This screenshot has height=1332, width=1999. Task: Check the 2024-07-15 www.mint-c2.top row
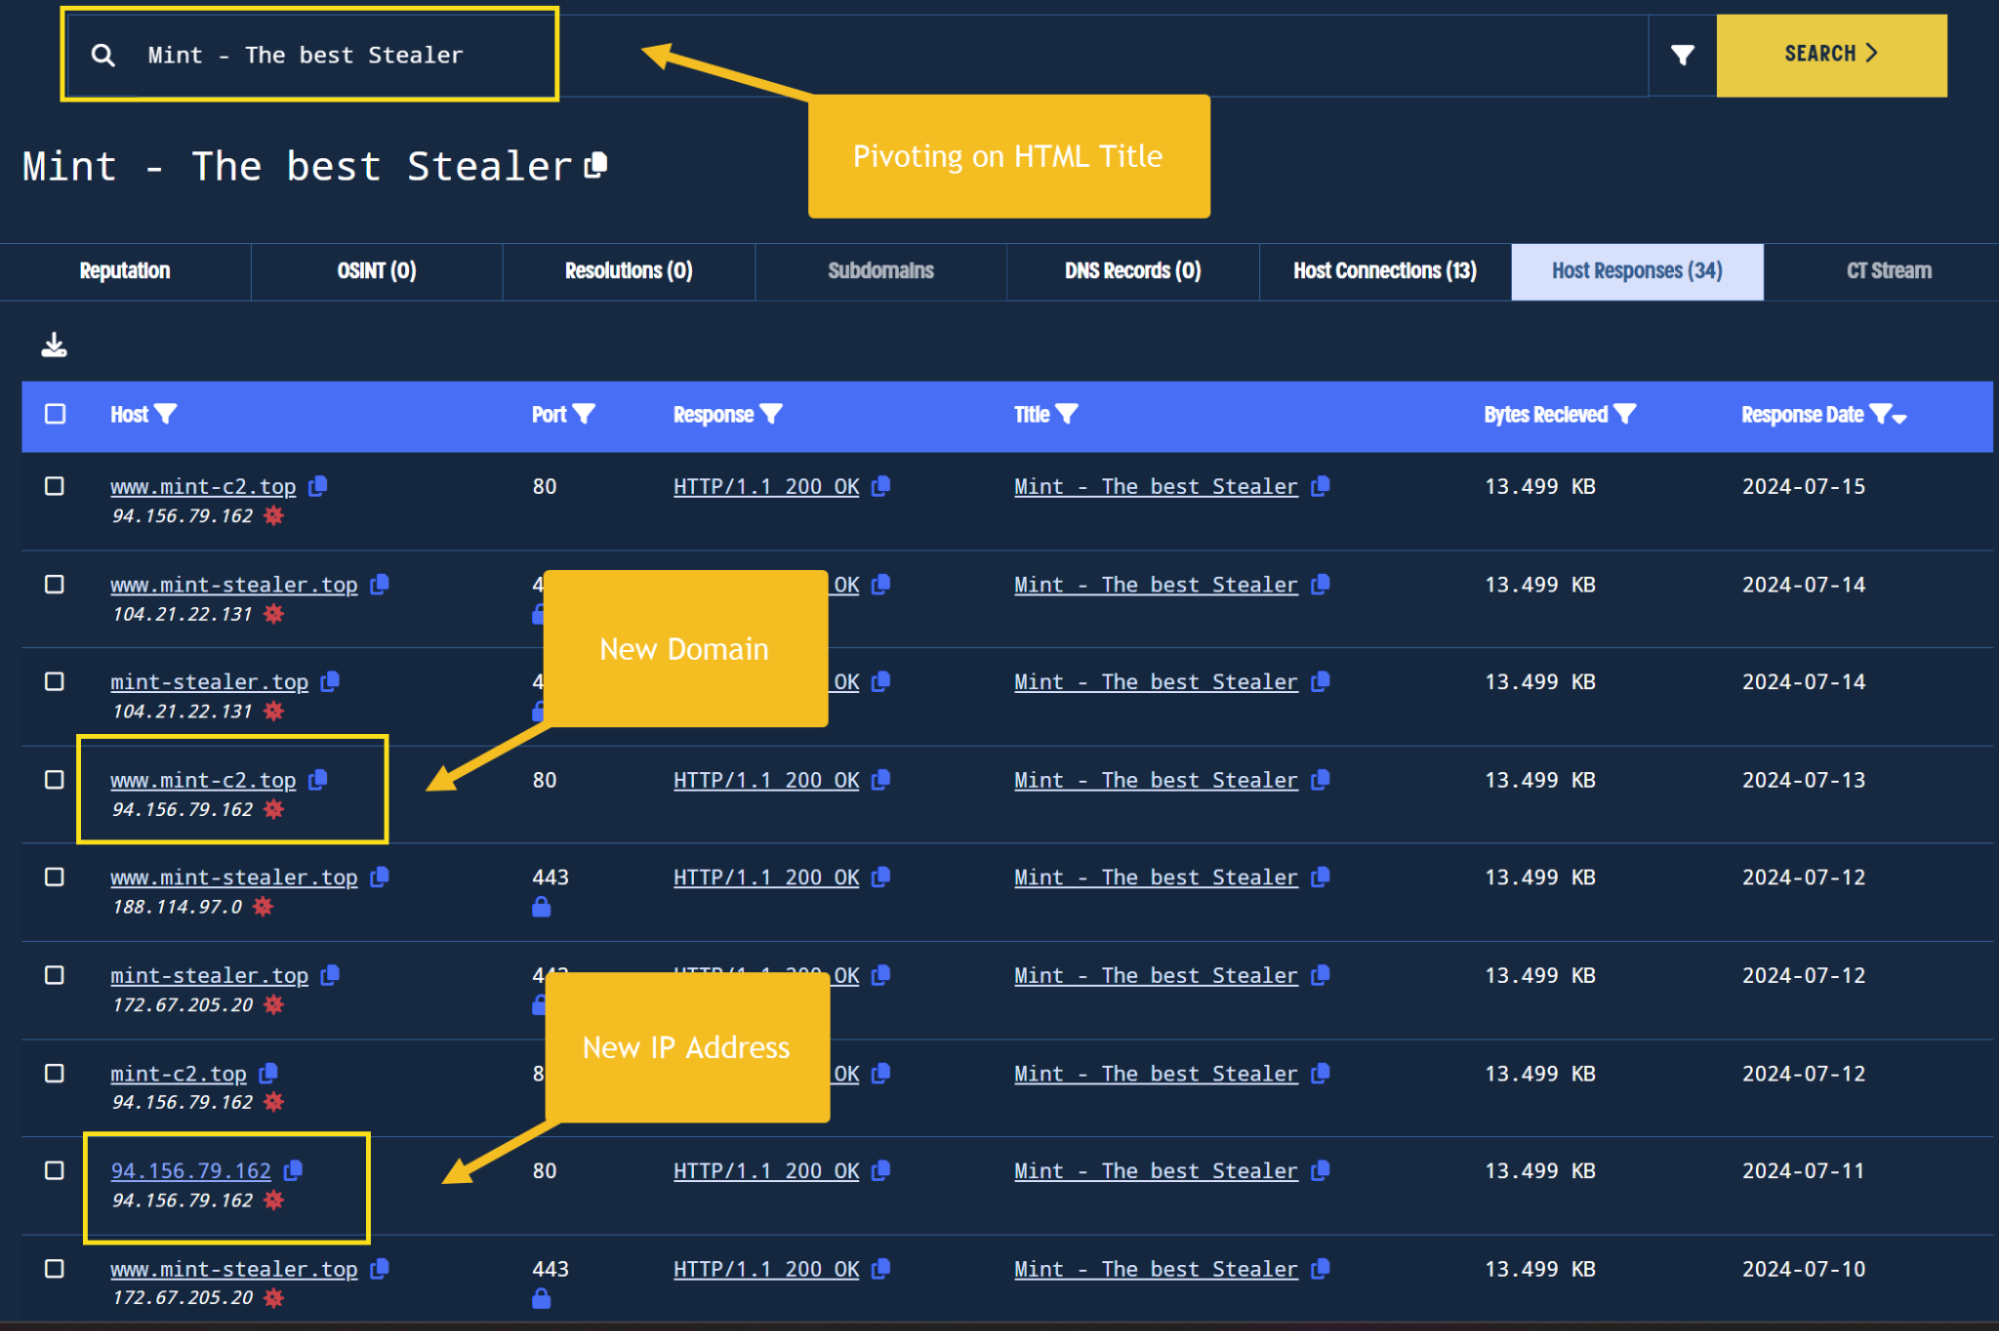(x=55, y=486)
